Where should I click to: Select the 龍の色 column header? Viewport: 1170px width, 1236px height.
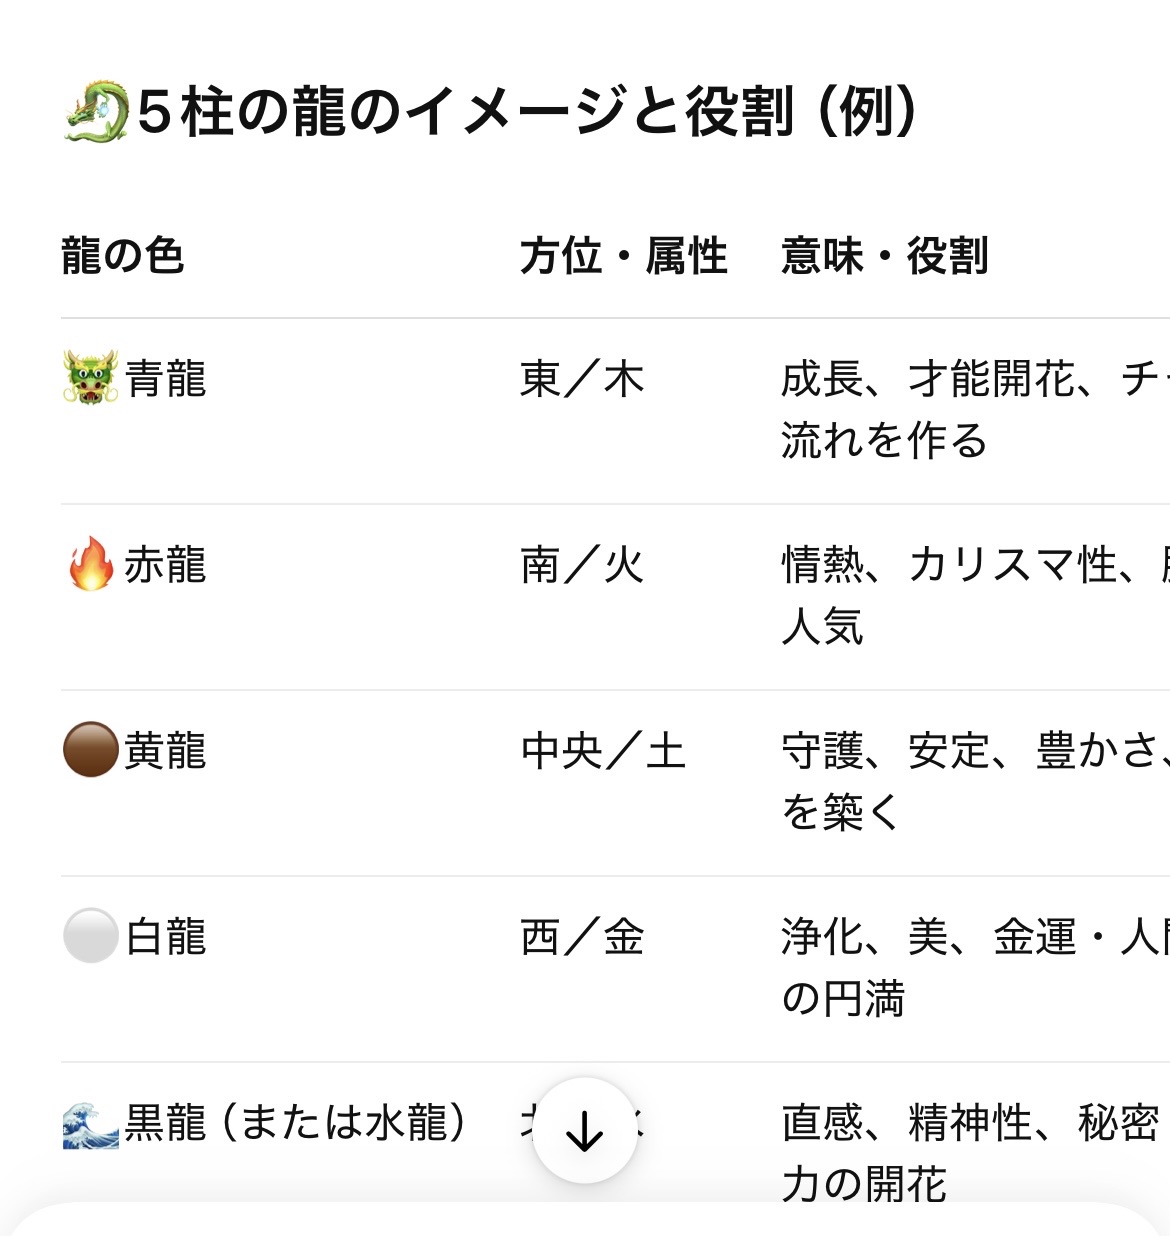pyautogui.click(x=123, y=256)
